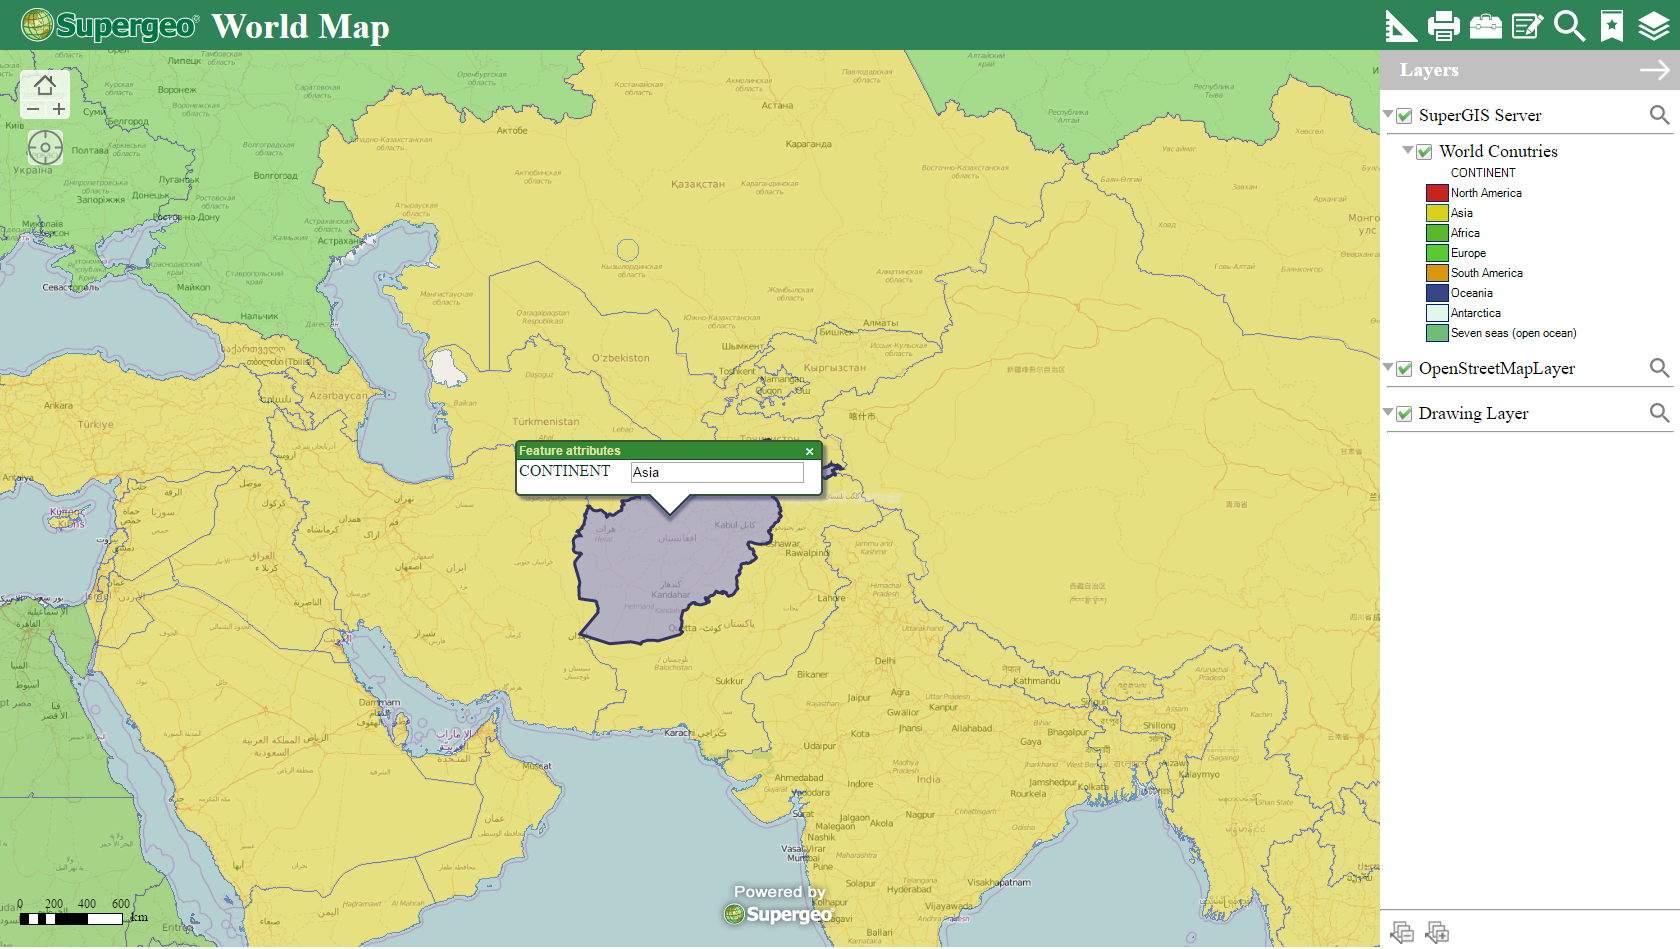Screen dimensions: 1680x949
Task: Open the search magnifier in header
Action: 1569,26
